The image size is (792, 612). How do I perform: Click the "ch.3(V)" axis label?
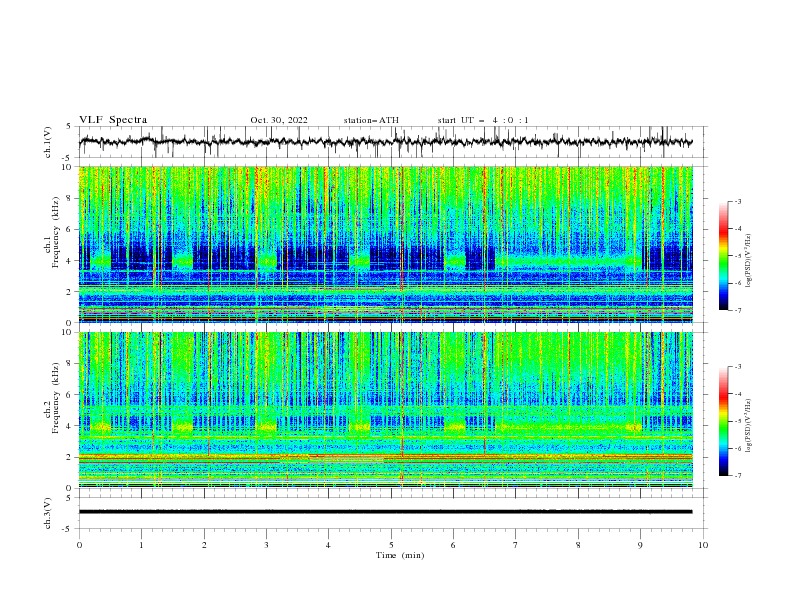coord(48,513)
